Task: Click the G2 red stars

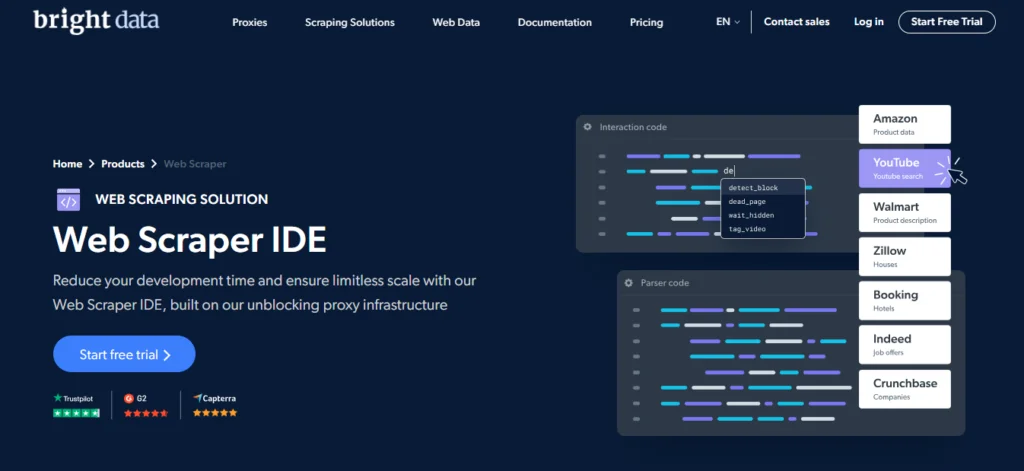Action: [x=146, y=413]
